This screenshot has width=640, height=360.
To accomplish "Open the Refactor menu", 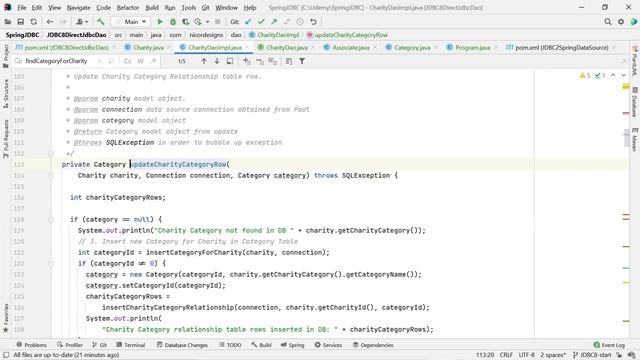I will pos(127,8).
